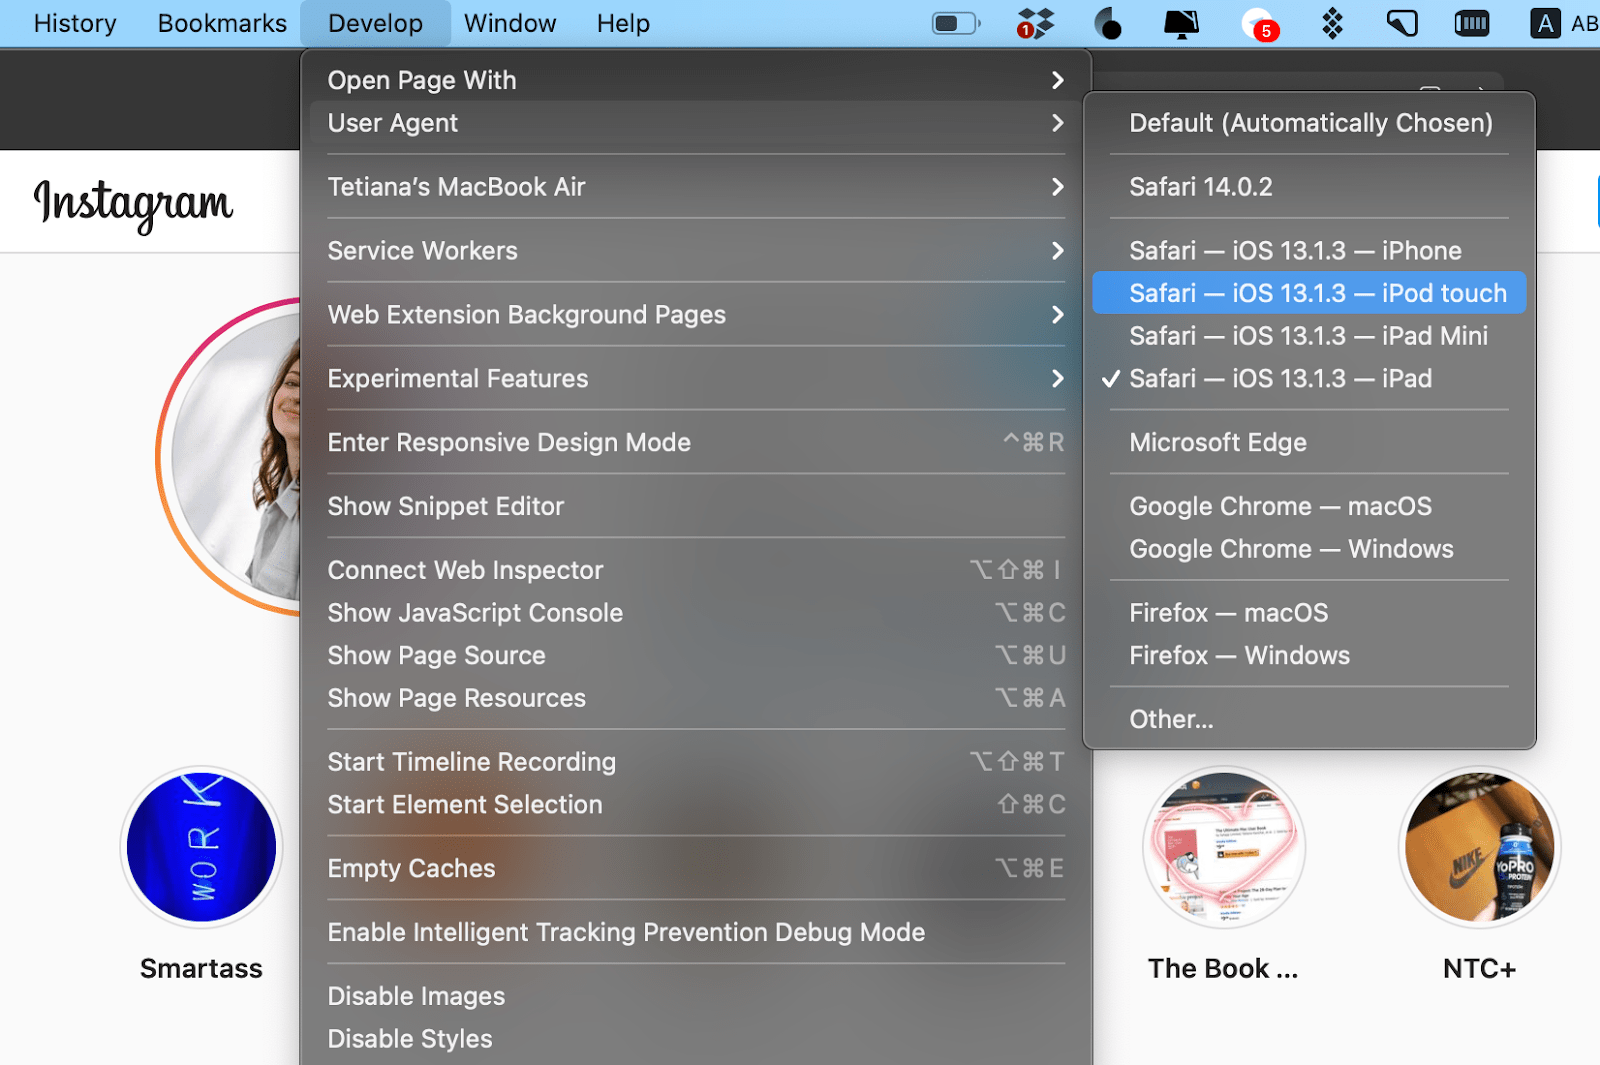This screenshot has width=1600, height=1065.
Task: Select Firefox — macOS user agent
Action: point(1309,613)
